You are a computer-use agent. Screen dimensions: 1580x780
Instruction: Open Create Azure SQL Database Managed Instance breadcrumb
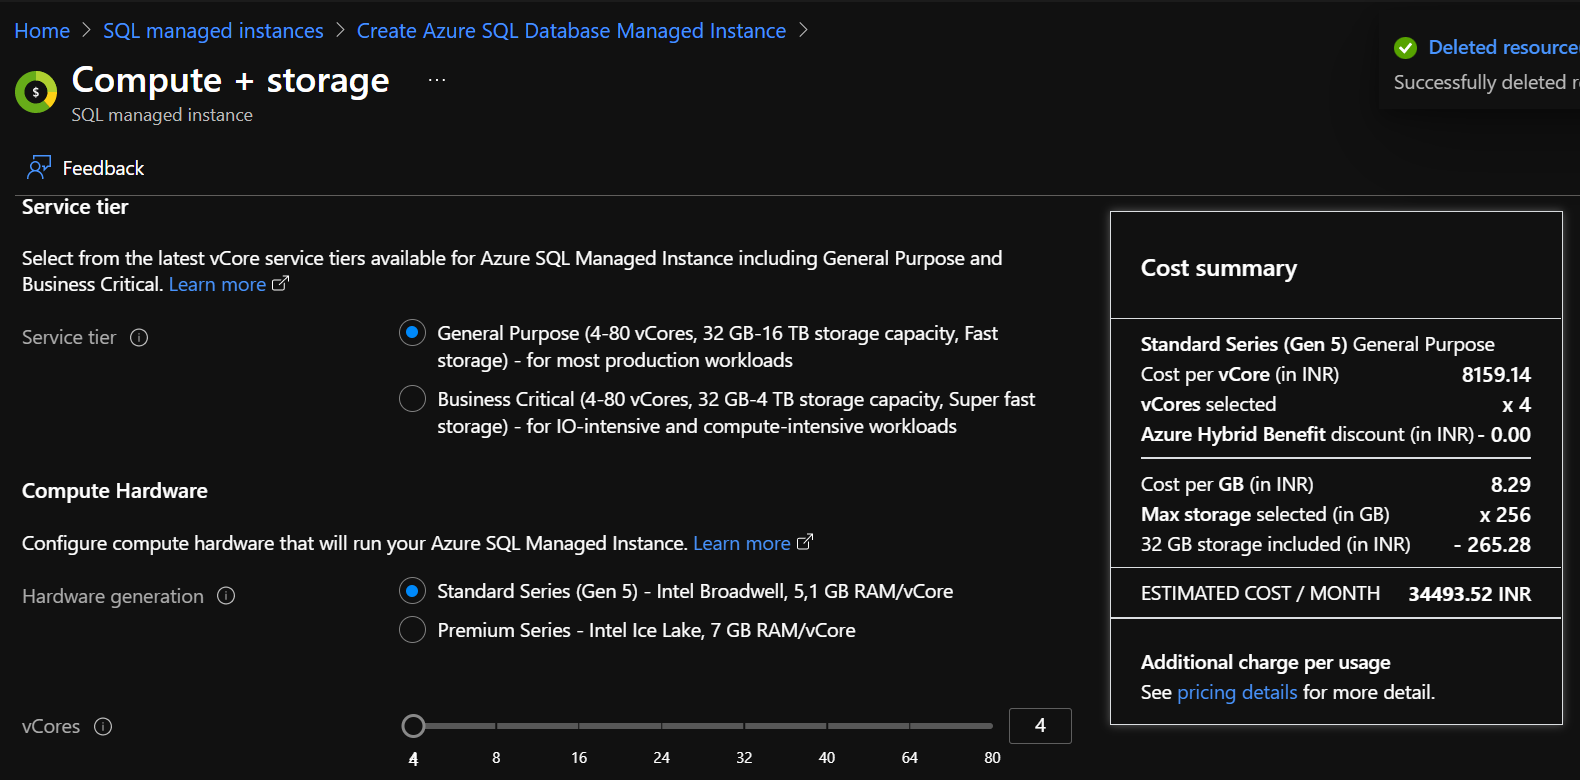(571, 31)
